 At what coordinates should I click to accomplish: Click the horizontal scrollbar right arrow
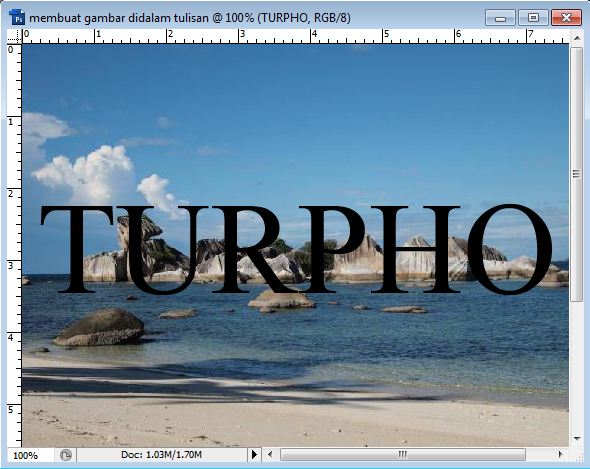coord(560,454)
